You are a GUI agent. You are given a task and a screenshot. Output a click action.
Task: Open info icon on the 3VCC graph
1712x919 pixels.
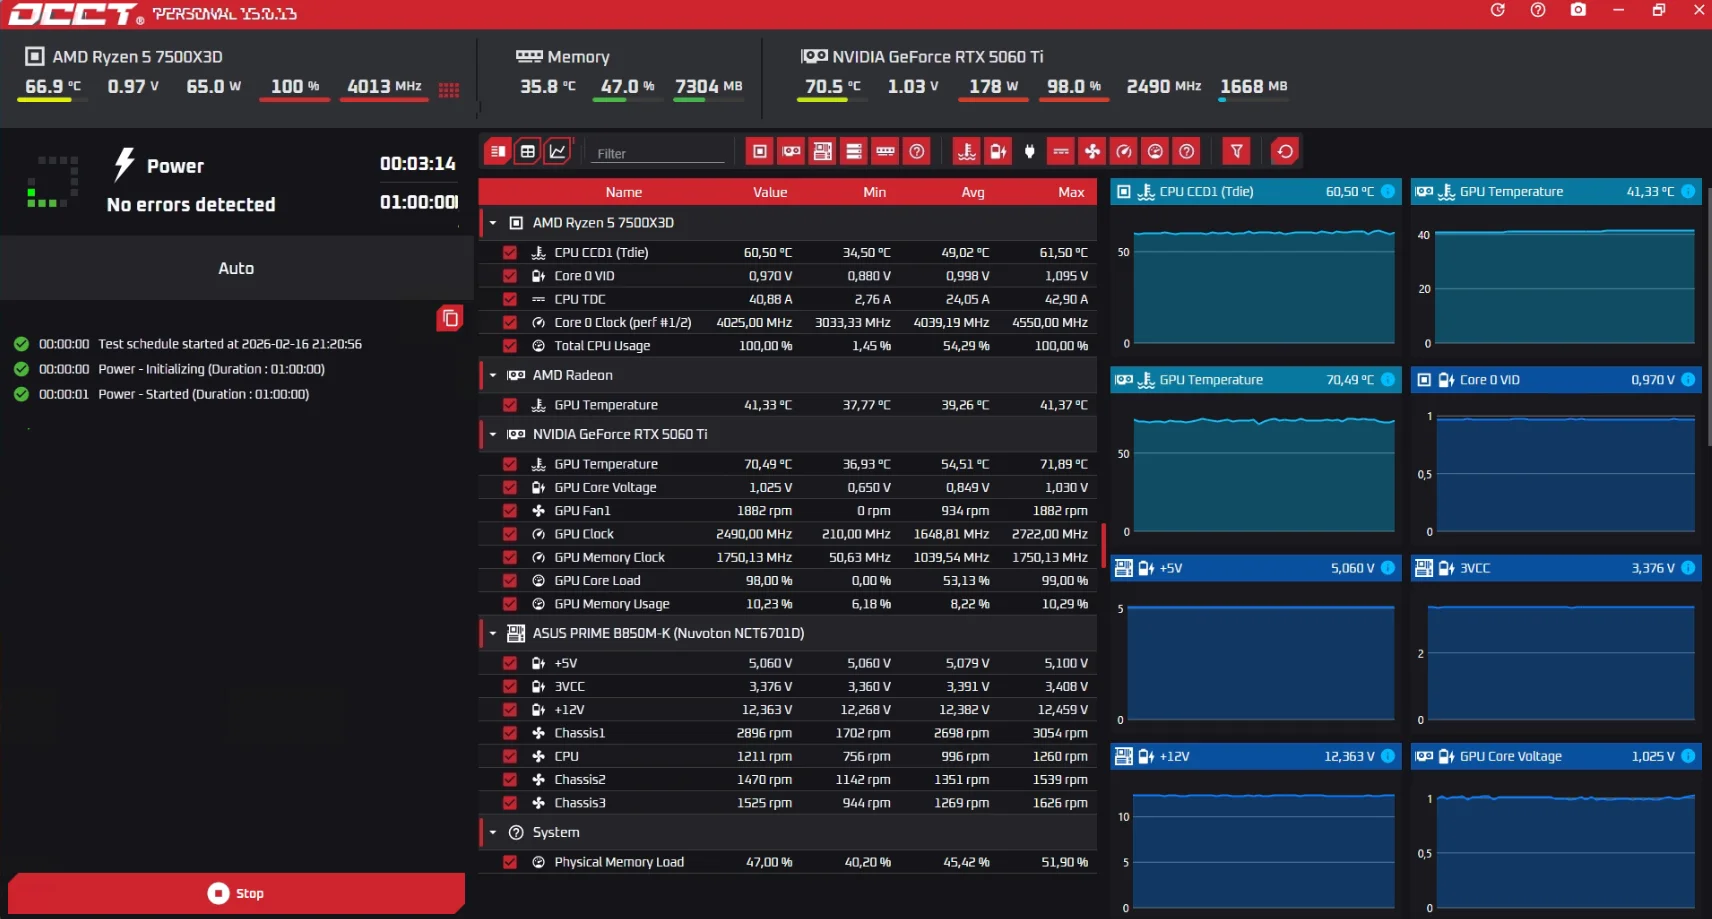(1688, 568)
